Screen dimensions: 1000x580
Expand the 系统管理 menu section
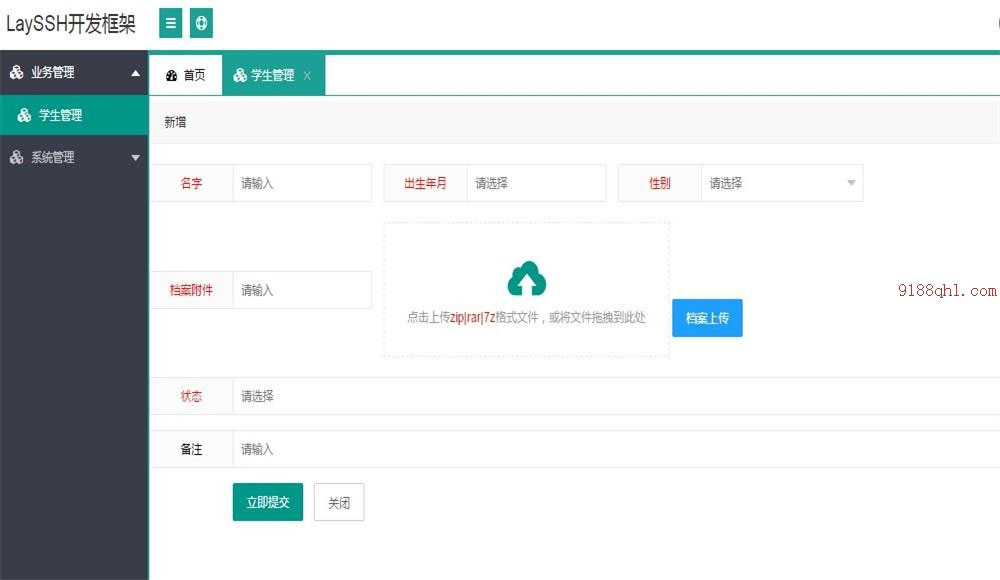click(x=136, y=157)
